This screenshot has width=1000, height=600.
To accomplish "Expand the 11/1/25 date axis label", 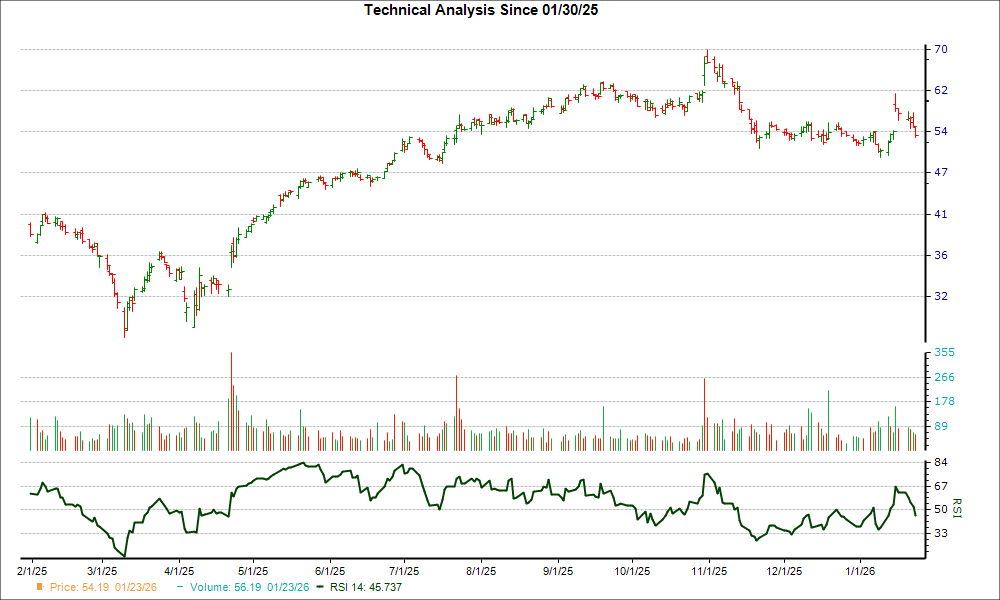I will click(x=711, y=568).
